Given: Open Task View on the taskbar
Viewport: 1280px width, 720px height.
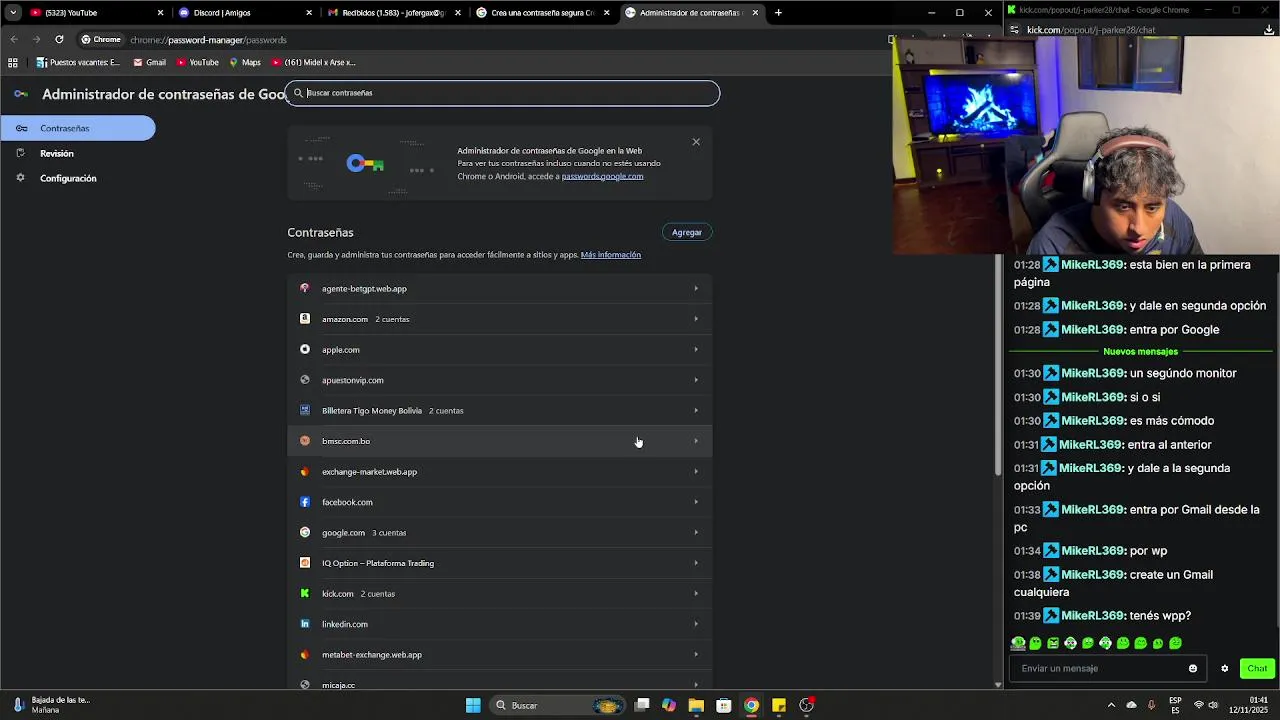Looking at the screenshot, I should tap(642, 705).
